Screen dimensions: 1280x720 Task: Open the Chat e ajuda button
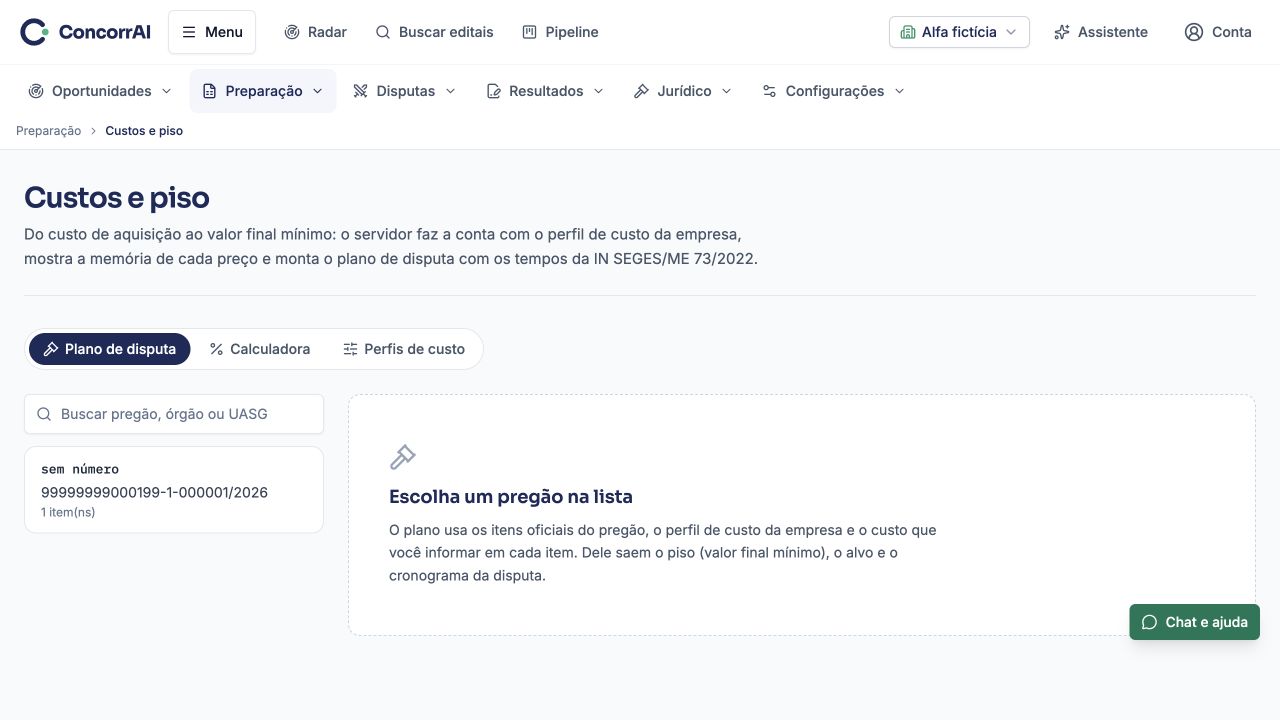click(x=1195, y=622)
